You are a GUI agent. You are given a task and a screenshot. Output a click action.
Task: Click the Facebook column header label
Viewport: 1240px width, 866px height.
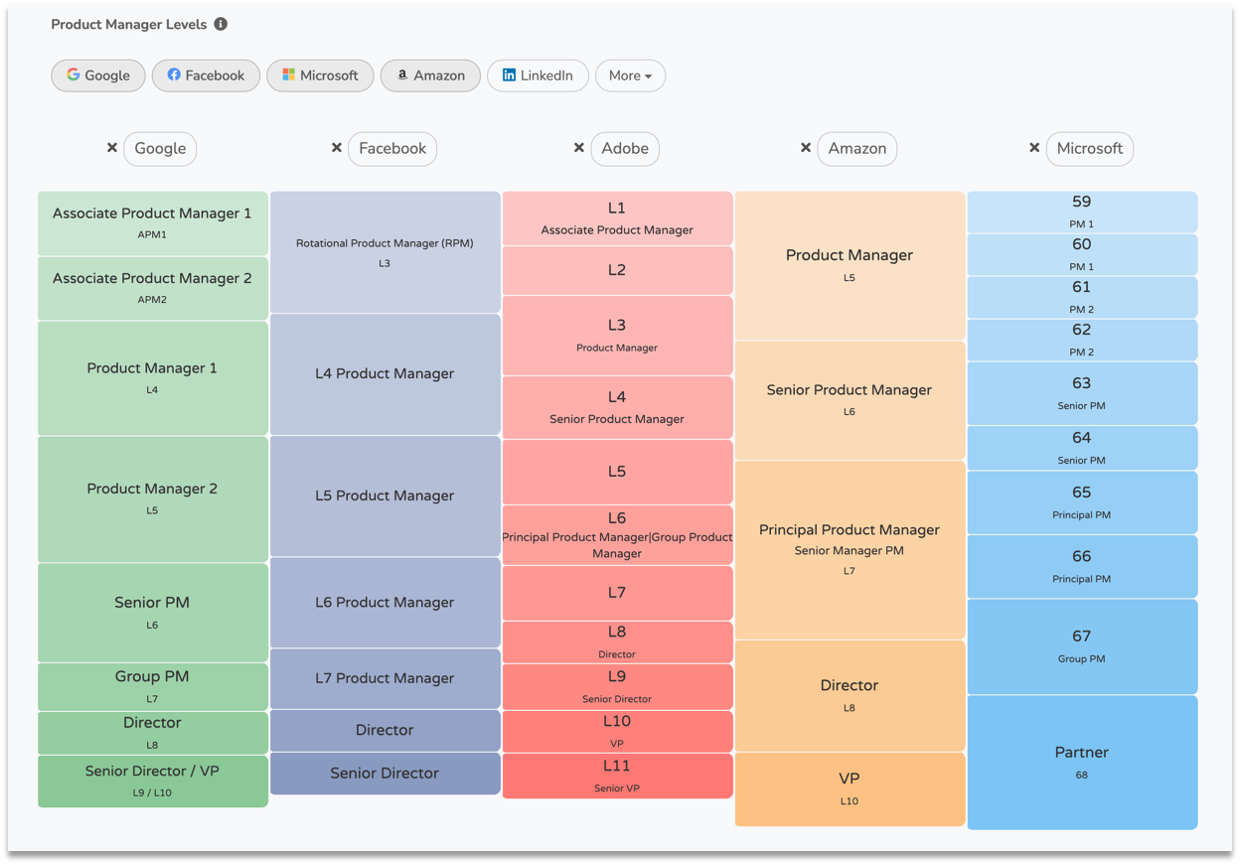point(392,148)
